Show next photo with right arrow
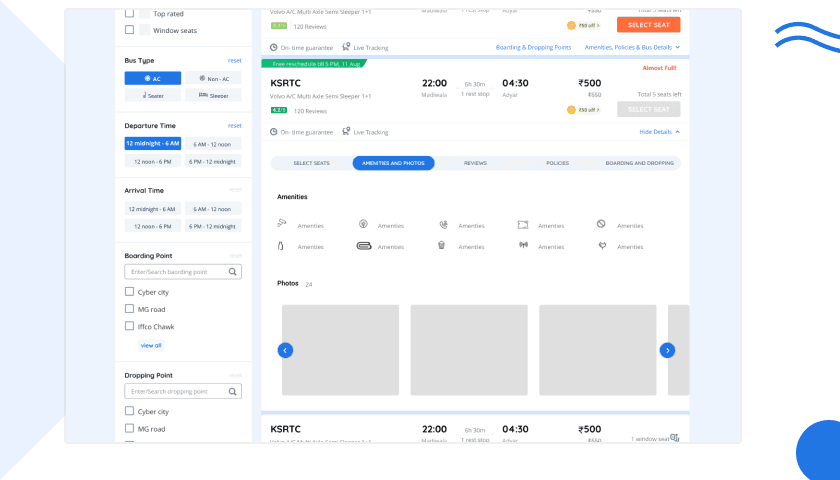 [x=667, y=350]
